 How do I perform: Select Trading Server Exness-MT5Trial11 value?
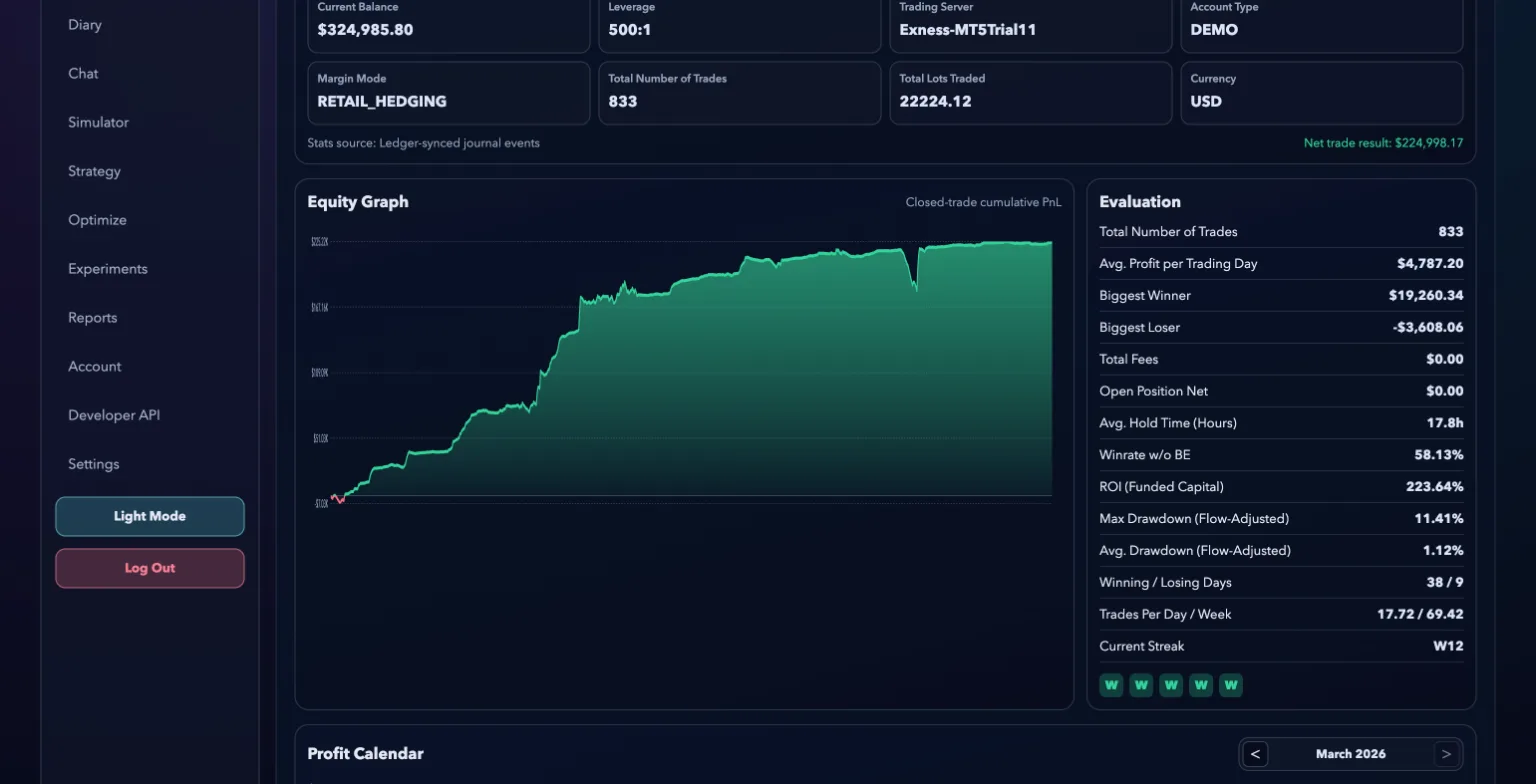[x=967, y=30]
